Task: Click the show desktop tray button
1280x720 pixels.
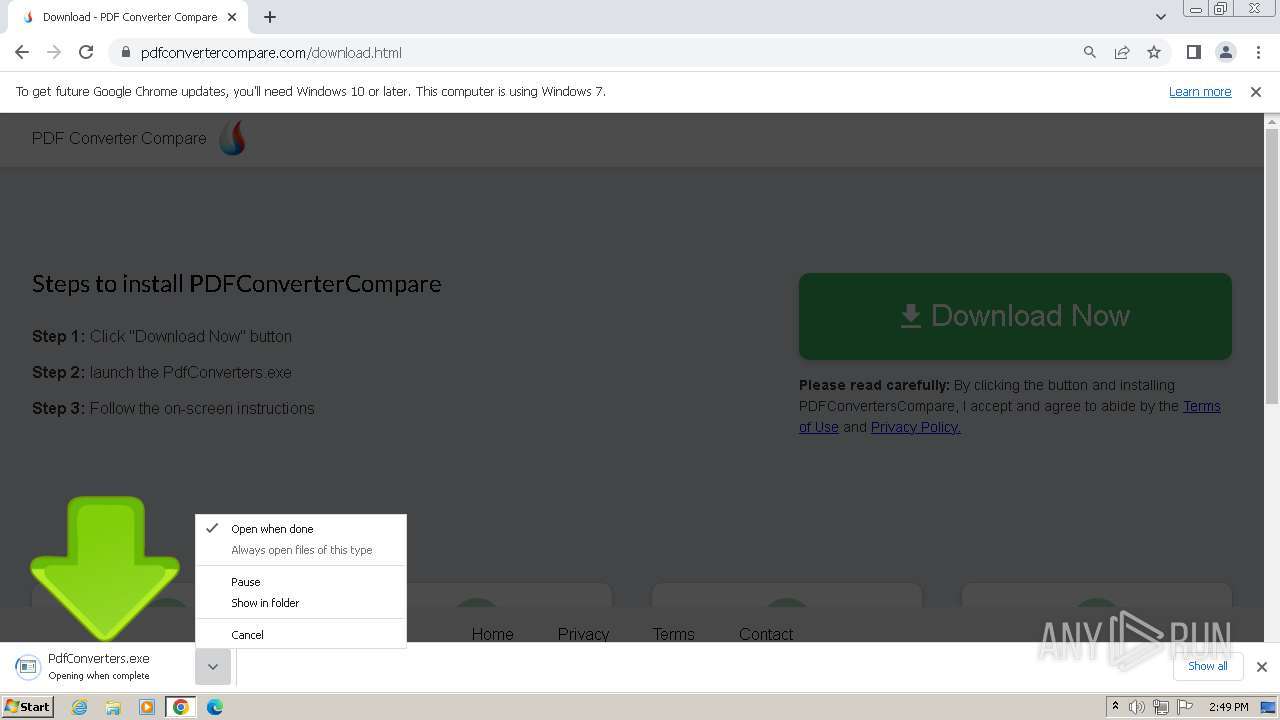Action: tap(1269, 707)
